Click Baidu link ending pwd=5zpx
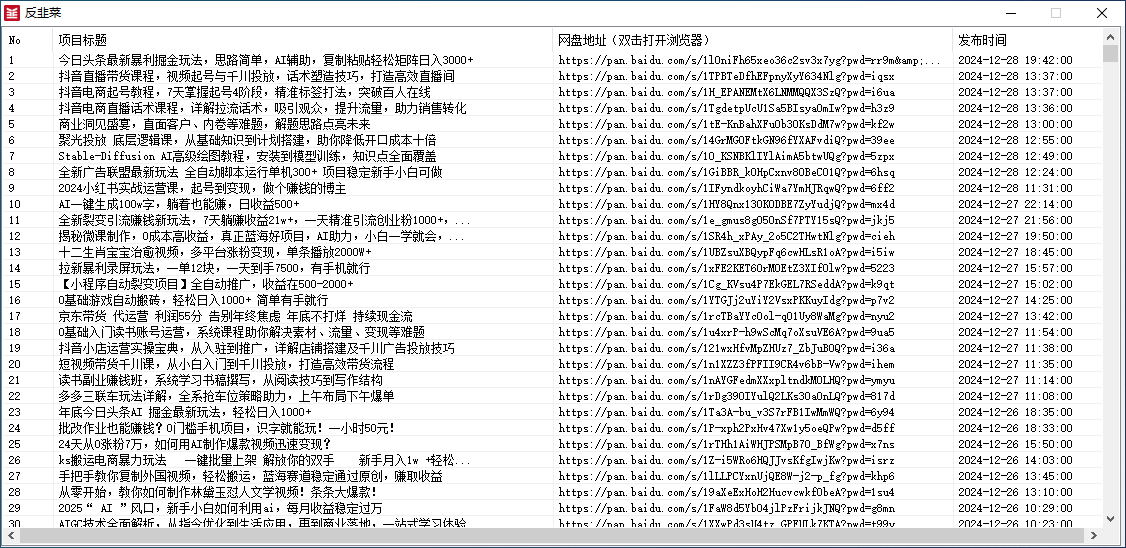The image size is (1126, 548). [x=727, y=156]
